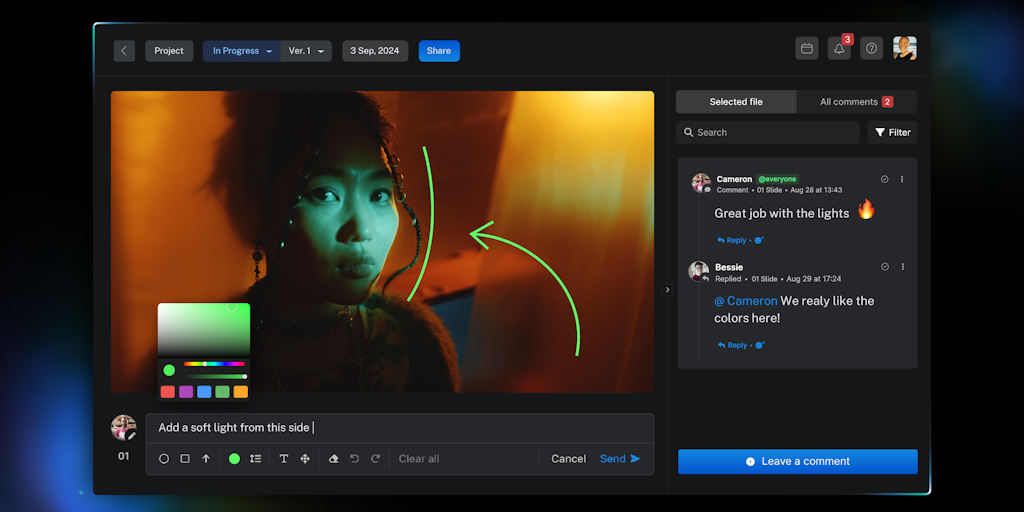Mark Bessie's reply as resolved
Image resolution: width=1024 pixels, height=512 pixels.
coord(884,267)
